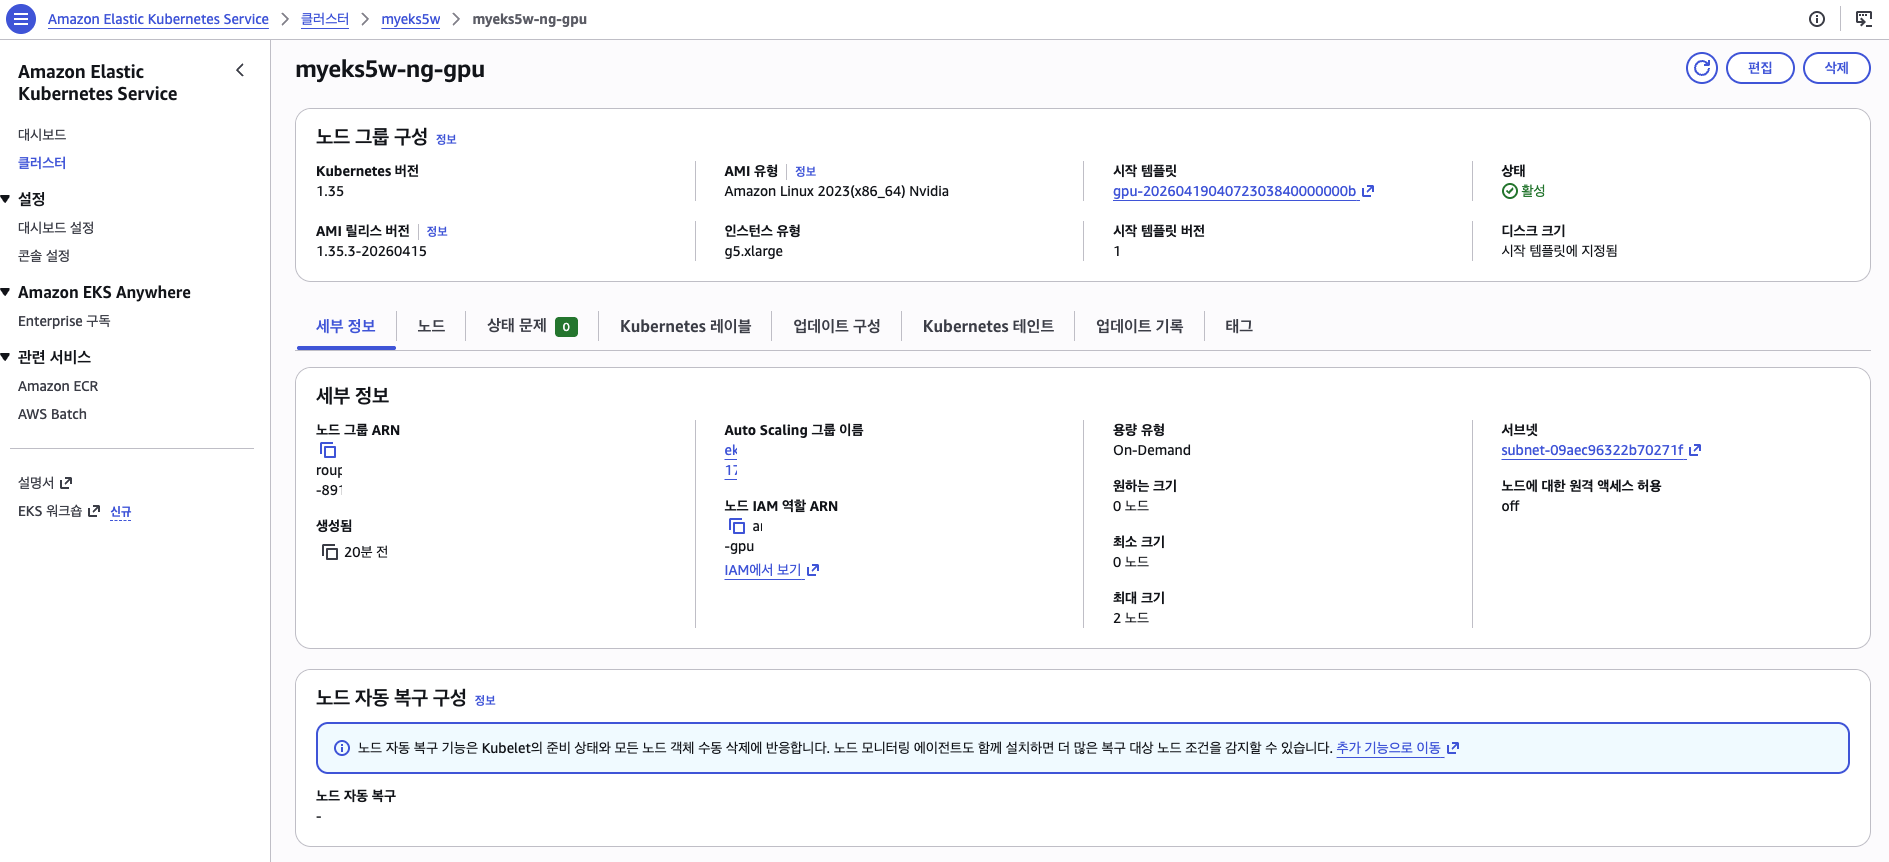
Task: Open the top-right info circle icon
Action: 1817,19
